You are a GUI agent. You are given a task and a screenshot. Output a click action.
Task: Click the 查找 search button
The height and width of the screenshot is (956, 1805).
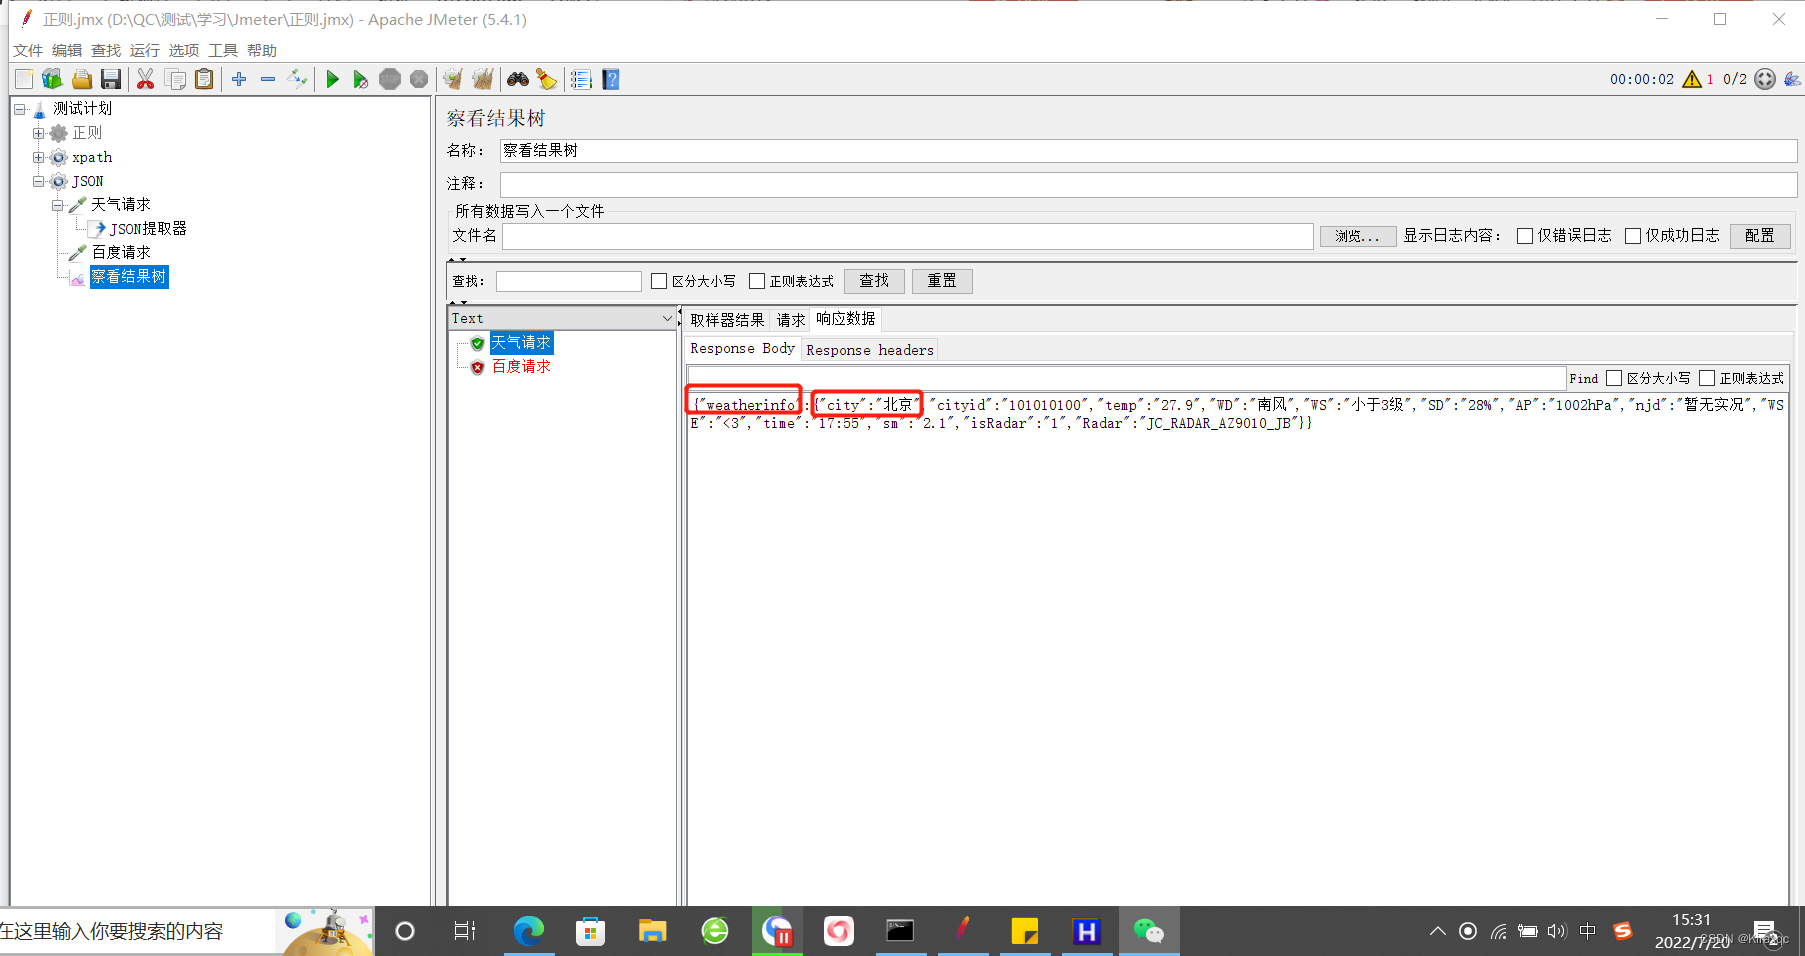click(x=874, y=281)
